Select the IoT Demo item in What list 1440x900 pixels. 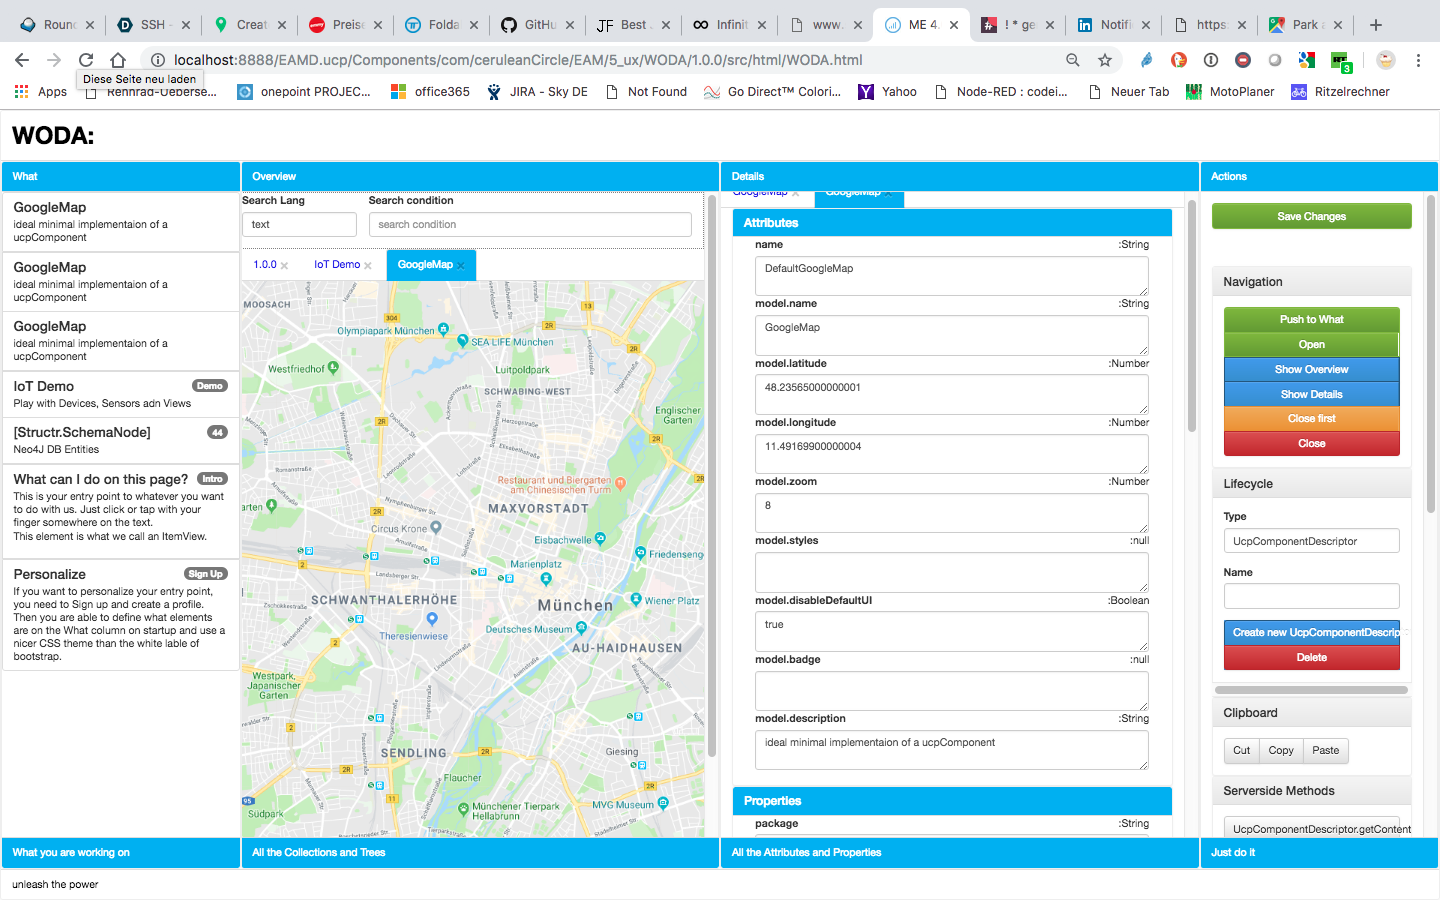pyautogui.click(x=120, y=394)
